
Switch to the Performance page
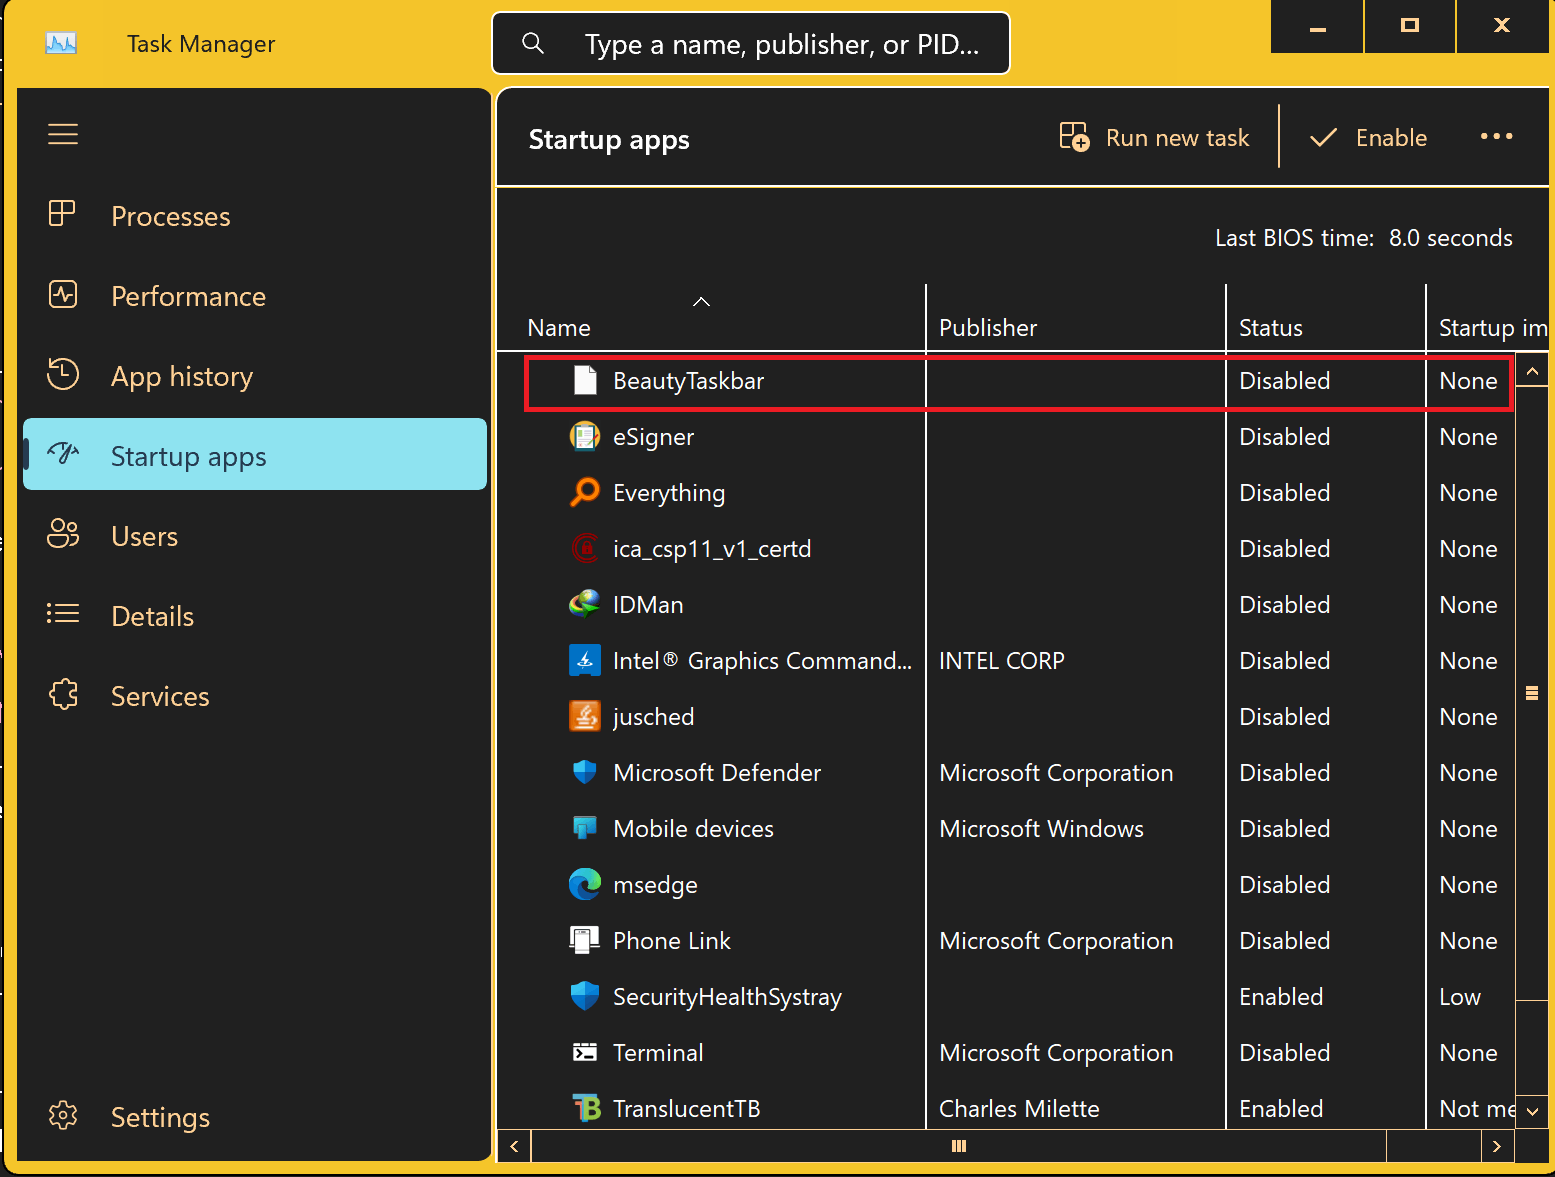click(x=188, y=296)
